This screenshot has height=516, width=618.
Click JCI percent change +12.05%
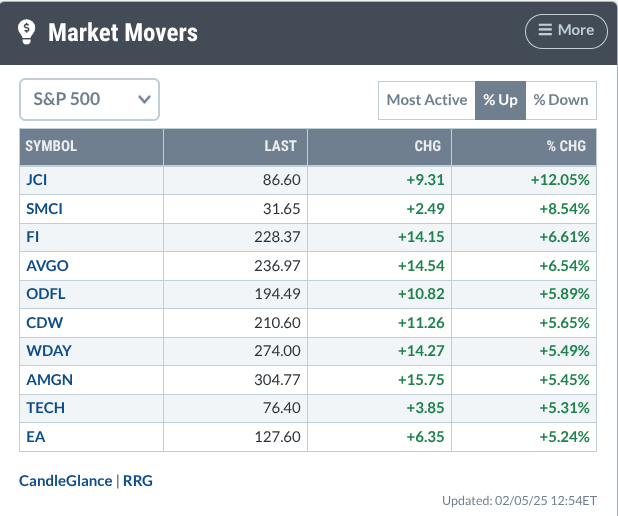click(x=560, y=180)
